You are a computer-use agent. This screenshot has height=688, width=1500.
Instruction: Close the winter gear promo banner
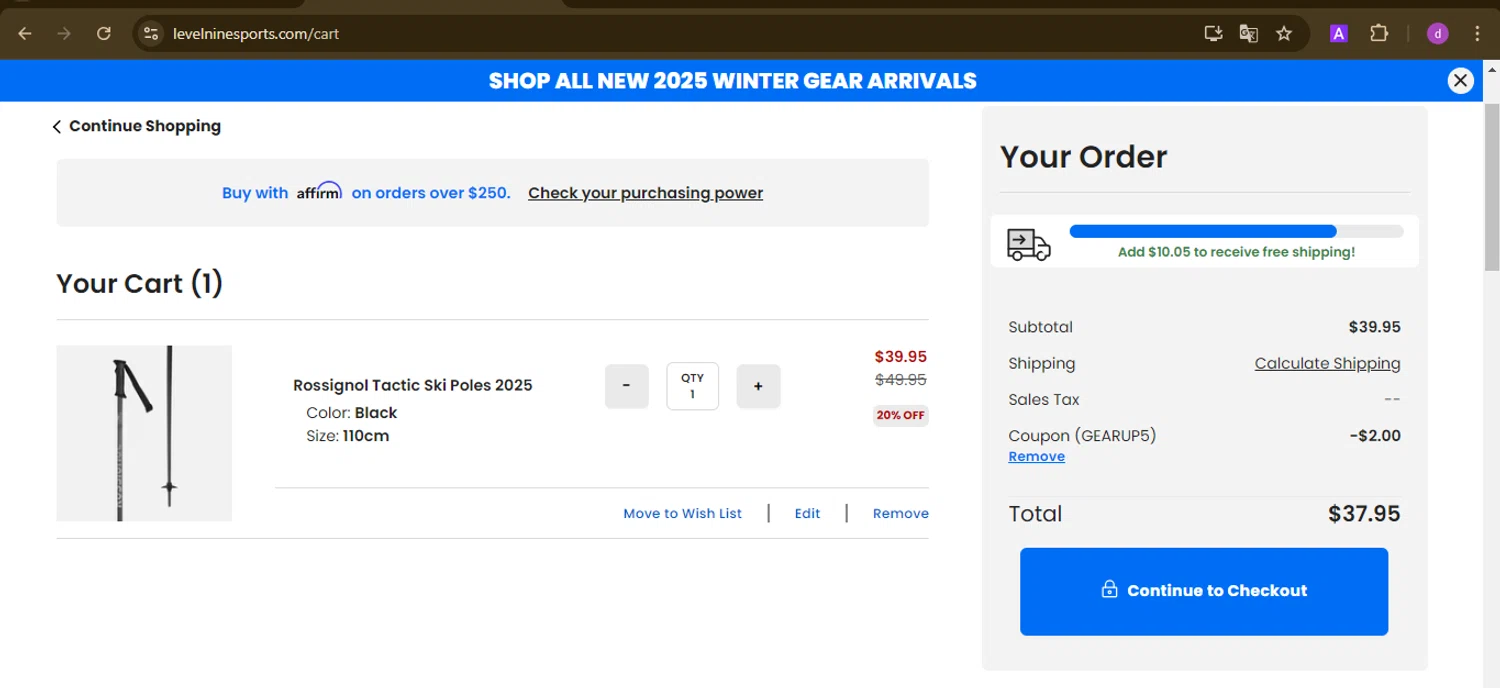click(x=1460, y=81)
